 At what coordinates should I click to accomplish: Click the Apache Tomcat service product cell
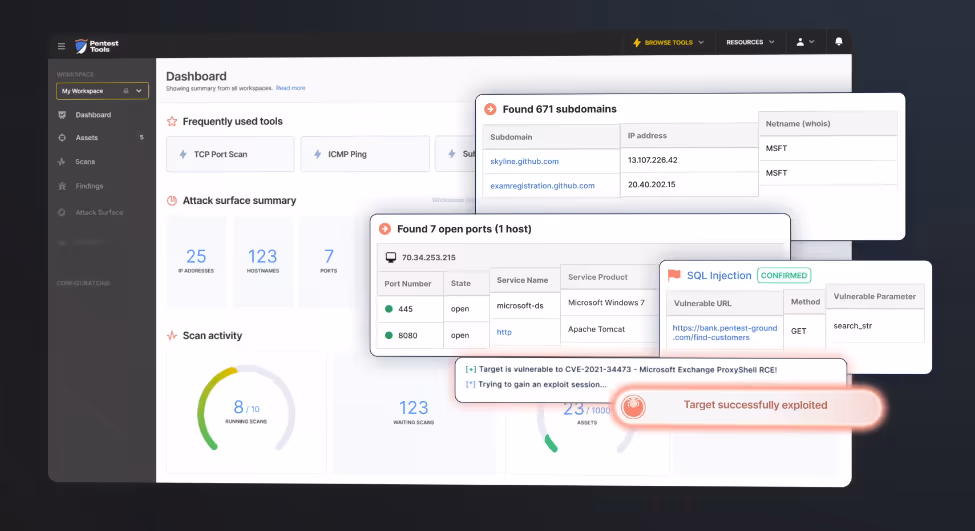[x=610, y=329]
